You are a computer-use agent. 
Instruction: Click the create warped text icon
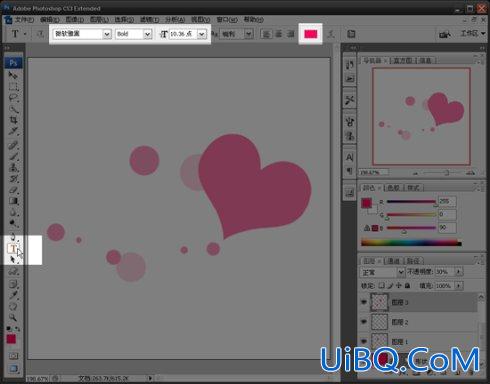point(331,34)
